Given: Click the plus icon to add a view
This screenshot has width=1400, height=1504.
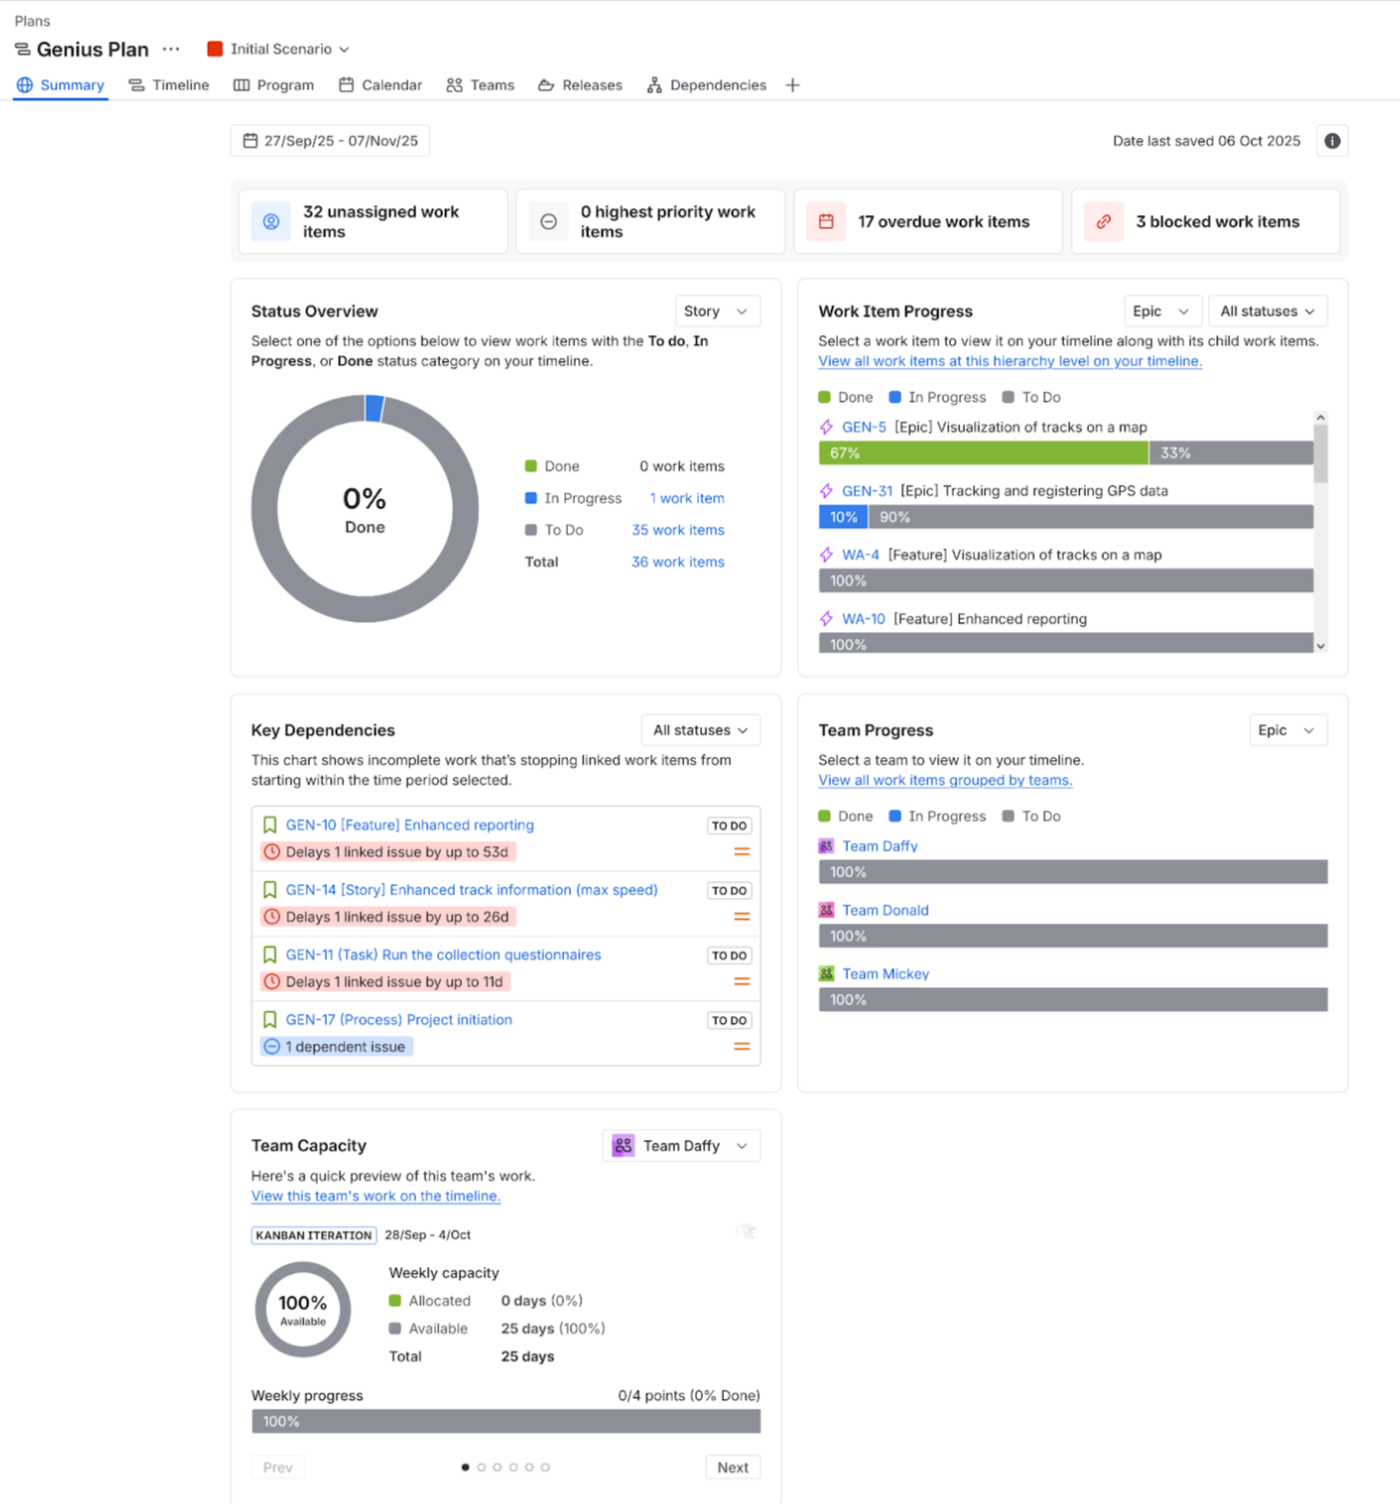Looking at the screenshot, I should click(x=792, y=86).
